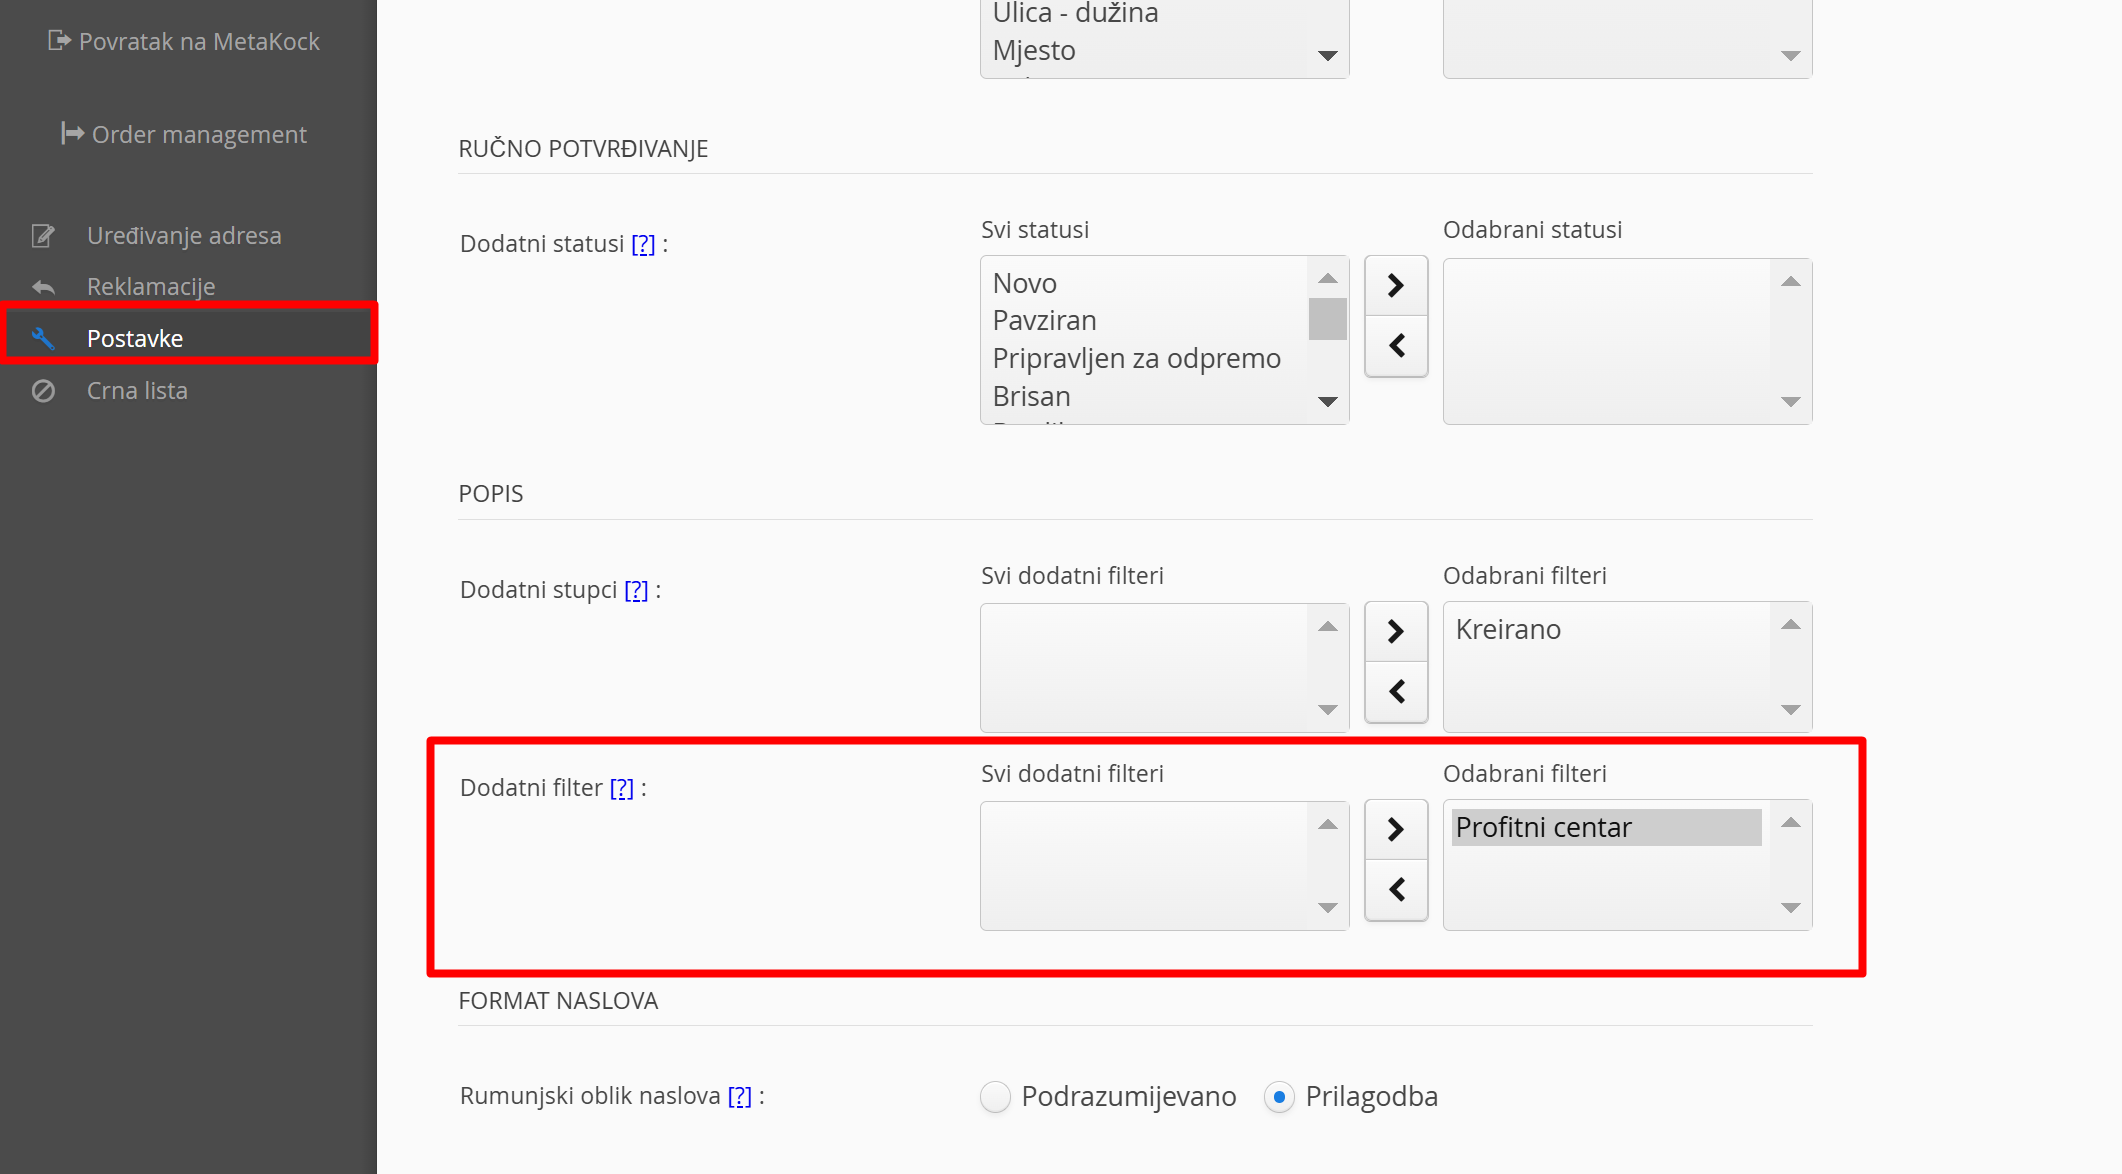The height and width of the screenshot is (1174, 2122).
Task: Open help link for Dodatni statusi
Action: click(643, 244)
